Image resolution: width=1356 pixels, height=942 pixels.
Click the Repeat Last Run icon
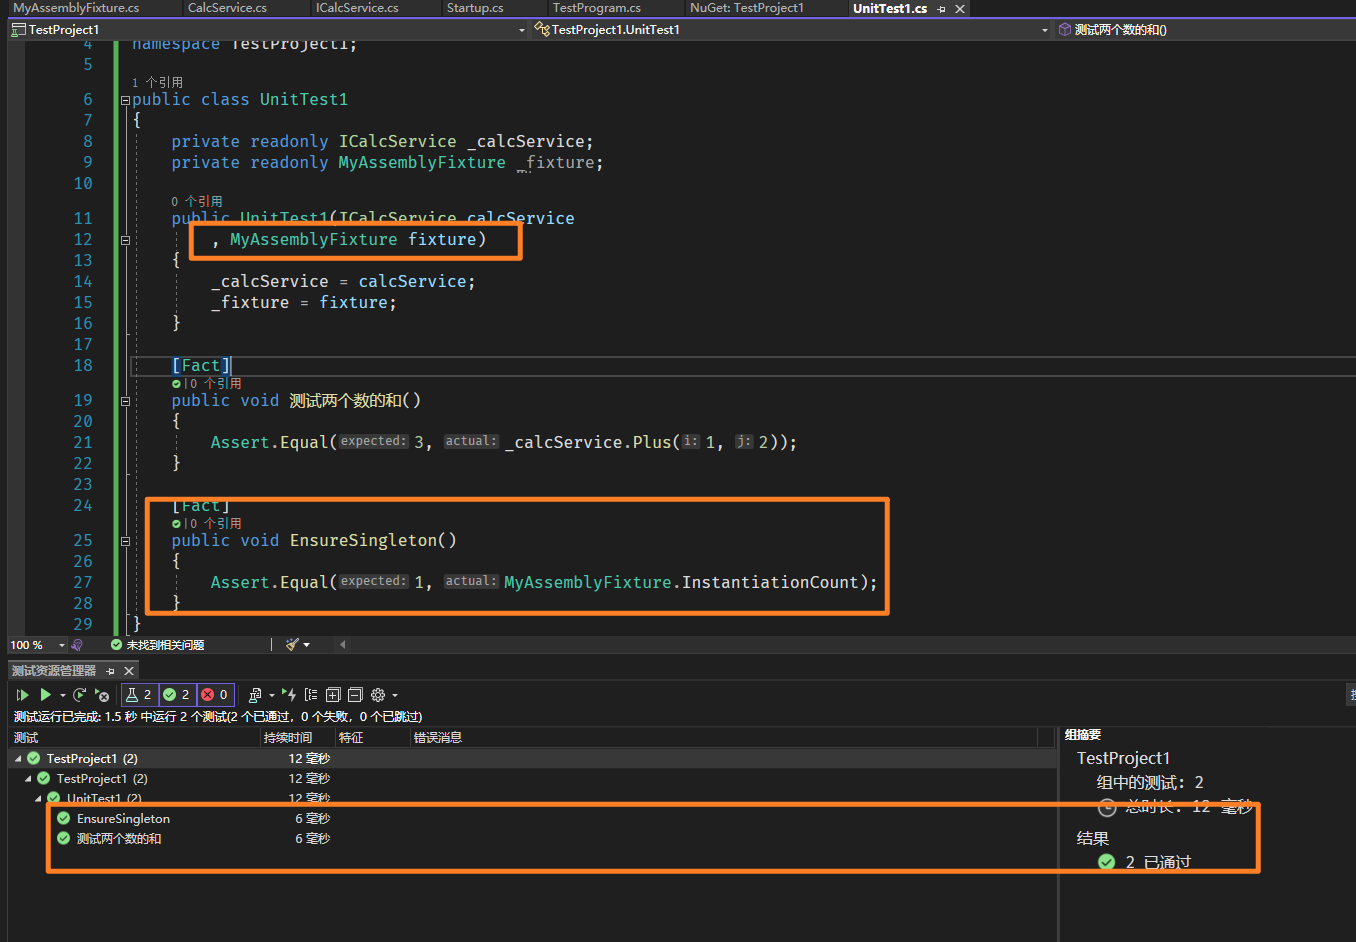point(79,695)
